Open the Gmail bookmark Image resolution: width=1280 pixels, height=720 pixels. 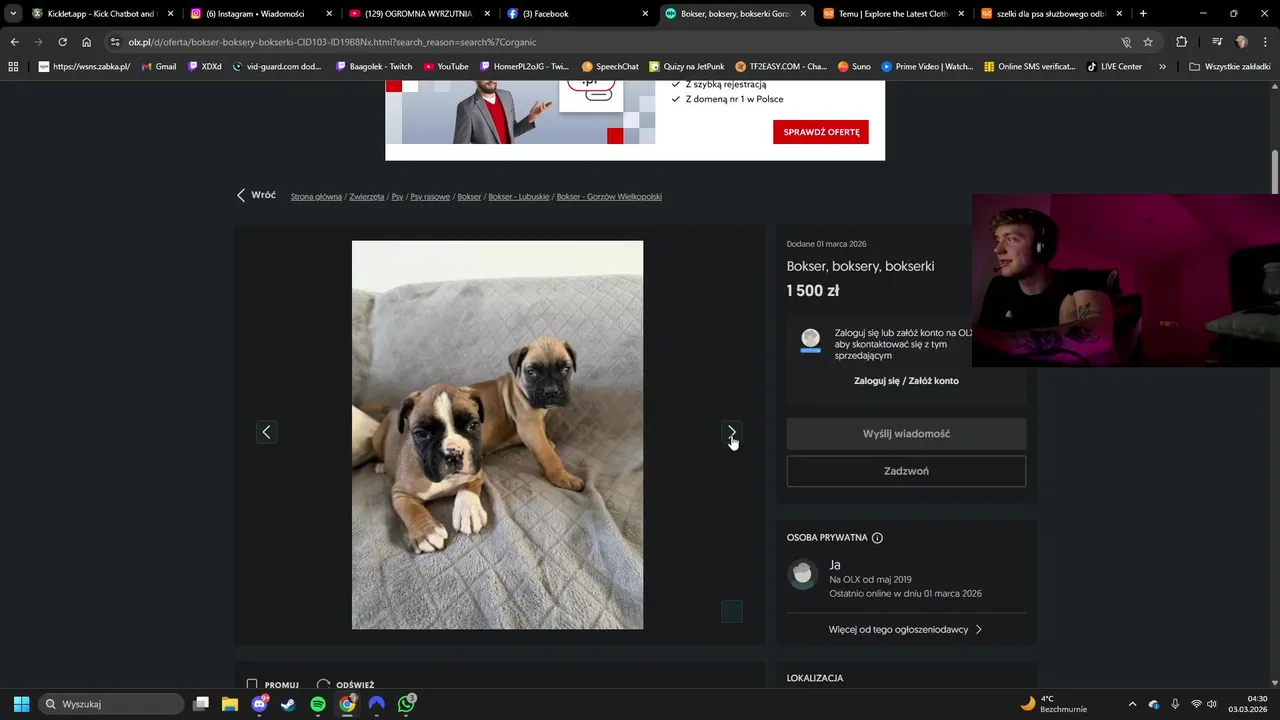158,67
